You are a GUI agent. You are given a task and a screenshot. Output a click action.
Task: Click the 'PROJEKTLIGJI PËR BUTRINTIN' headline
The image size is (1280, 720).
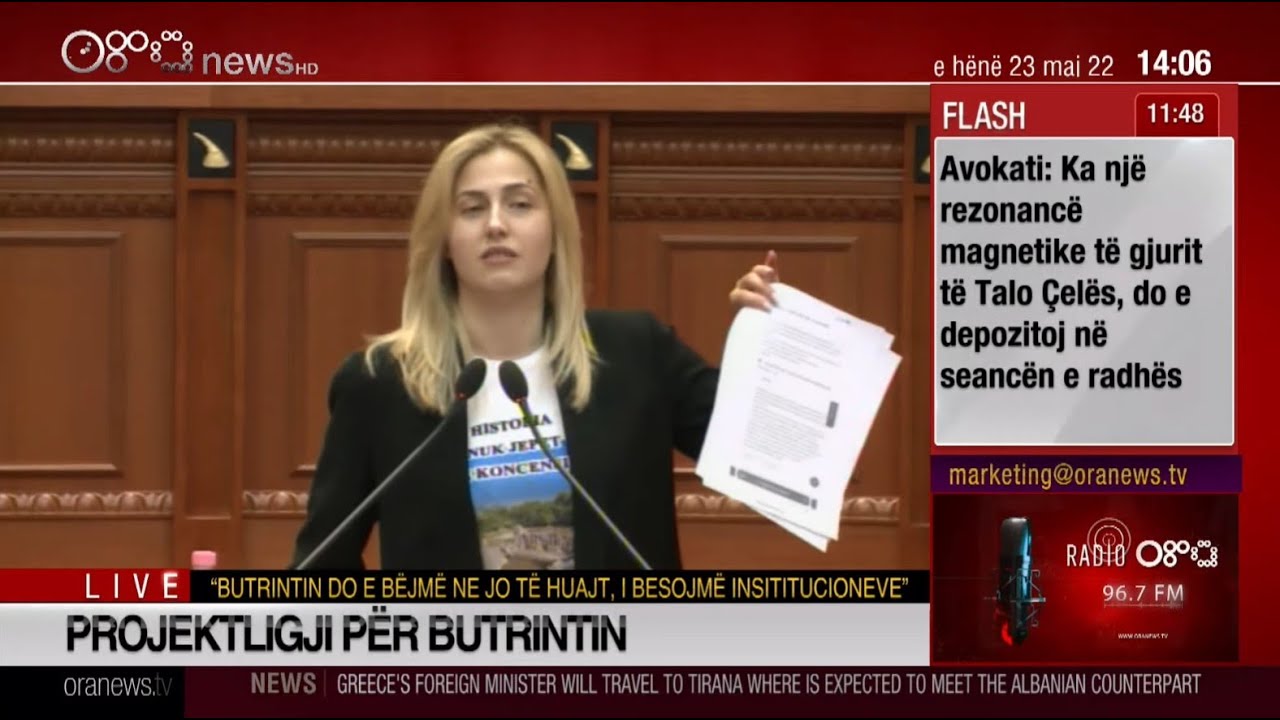pyautogui.click(x=346, y=634)
